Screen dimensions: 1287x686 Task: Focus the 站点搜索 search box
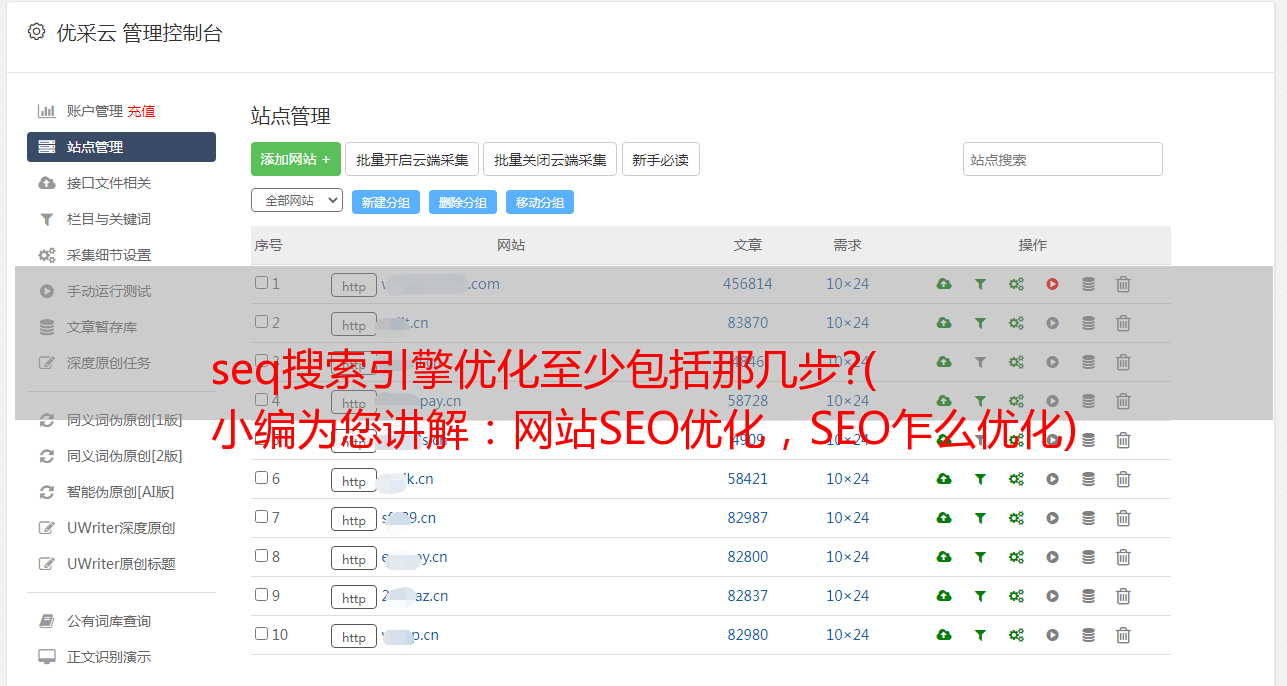click(1063, 159)
